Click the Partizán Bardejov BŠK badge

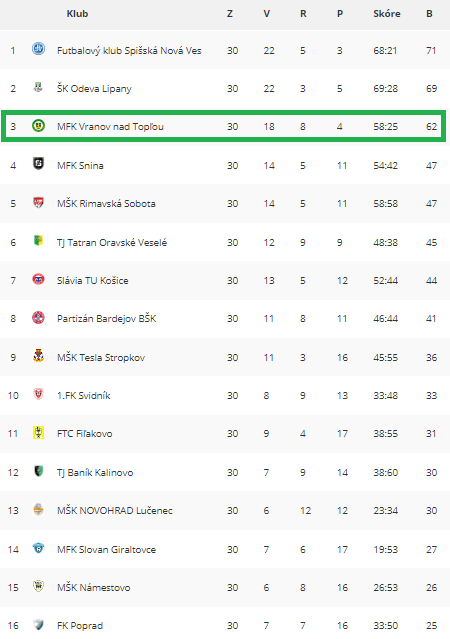click(38, 317)
